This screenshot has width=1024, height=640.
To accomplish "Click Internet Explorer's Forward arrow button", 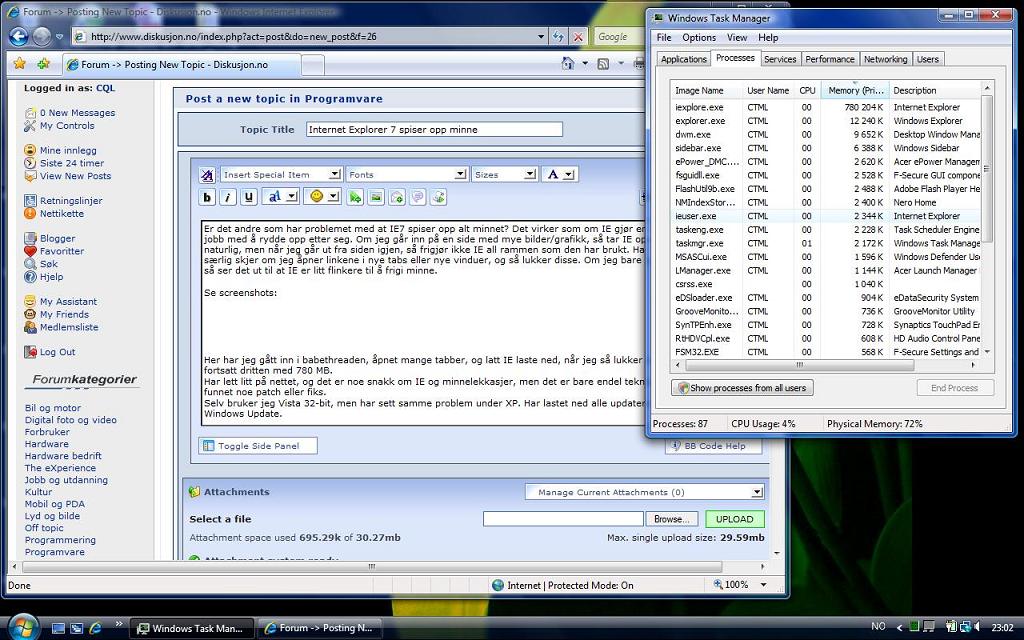I will [x=42, y=37].
